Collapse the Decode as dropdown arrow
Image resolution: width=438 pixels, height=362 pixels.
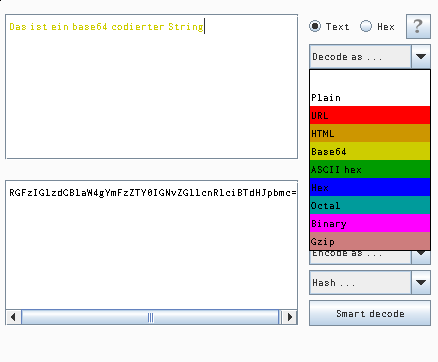click(x=421, y=57)
